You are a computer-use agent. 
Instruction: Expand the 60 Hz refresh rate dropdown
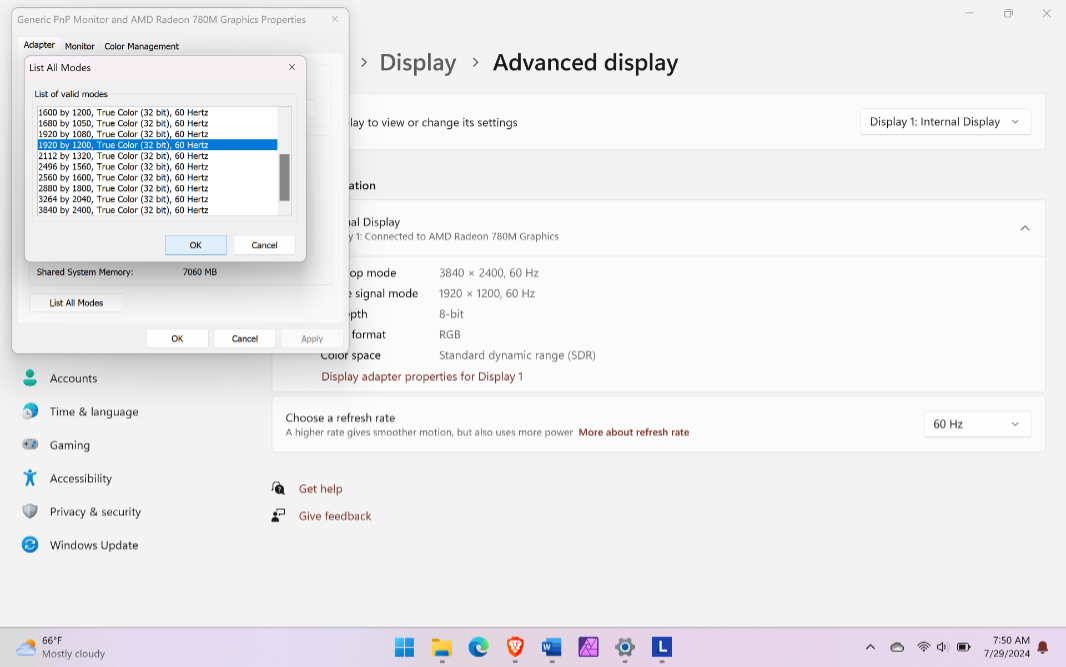(x=976, y=424)
